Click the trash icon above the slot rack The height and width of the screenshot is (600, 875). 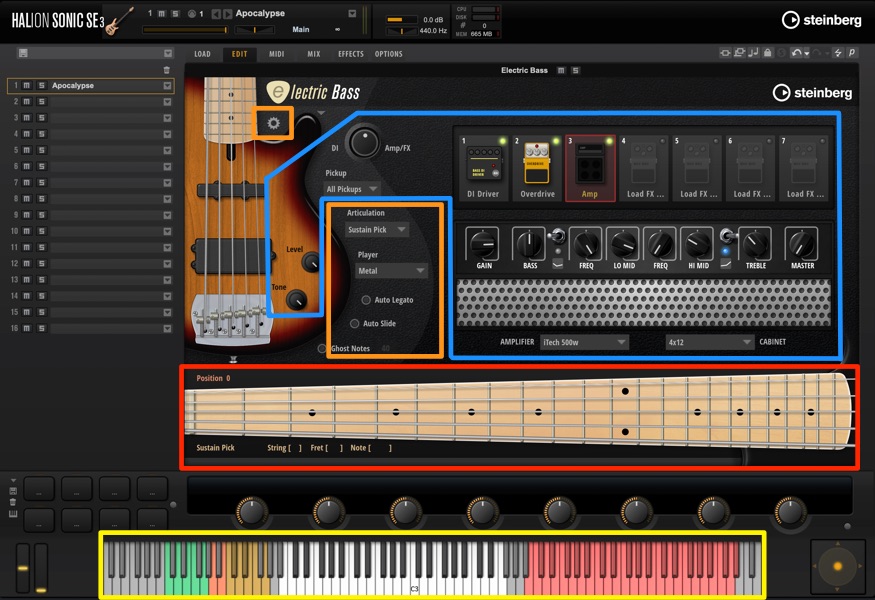coord(166,70)
